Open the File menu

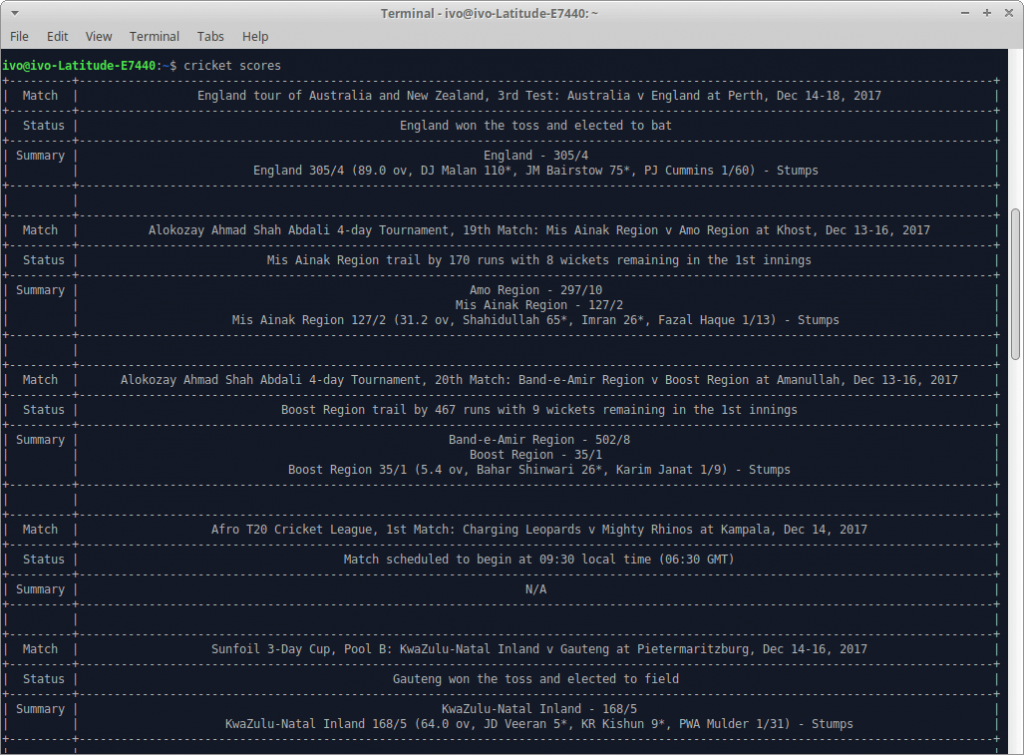click(x=19, y=36)
